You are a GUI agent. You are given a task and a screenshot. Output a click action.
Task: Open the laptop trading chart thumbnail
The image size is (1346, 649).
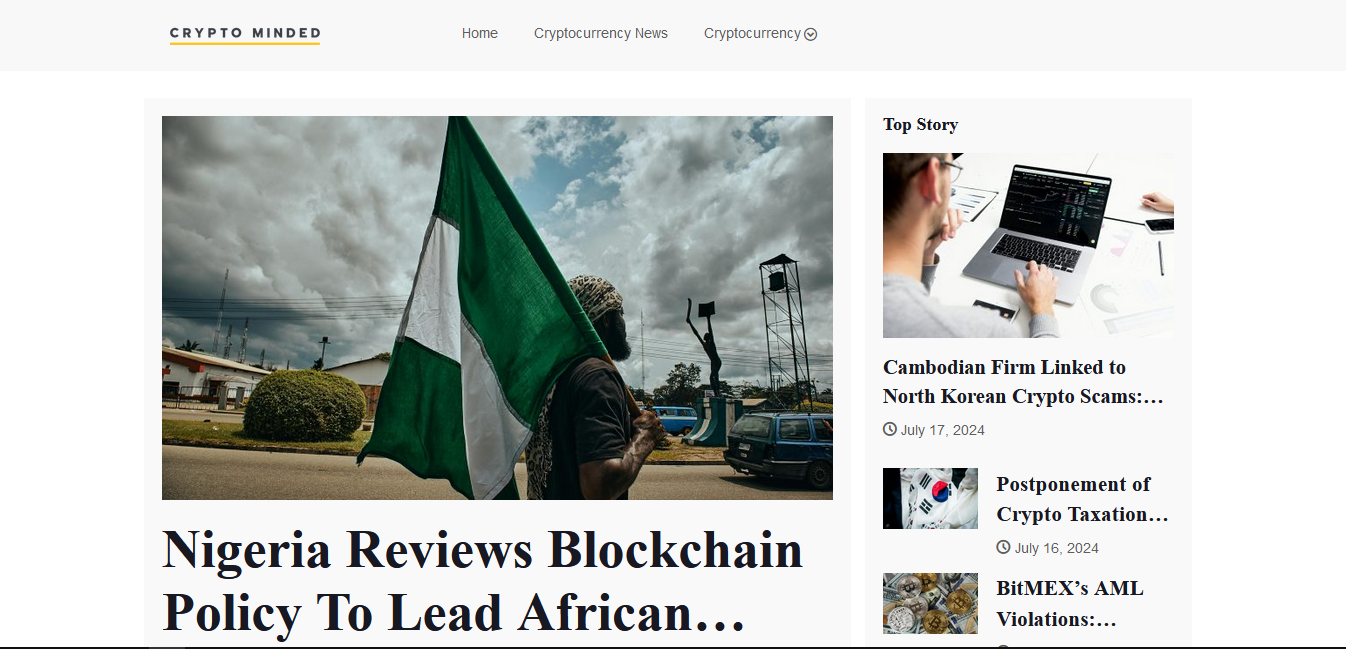click(1028, 245)
